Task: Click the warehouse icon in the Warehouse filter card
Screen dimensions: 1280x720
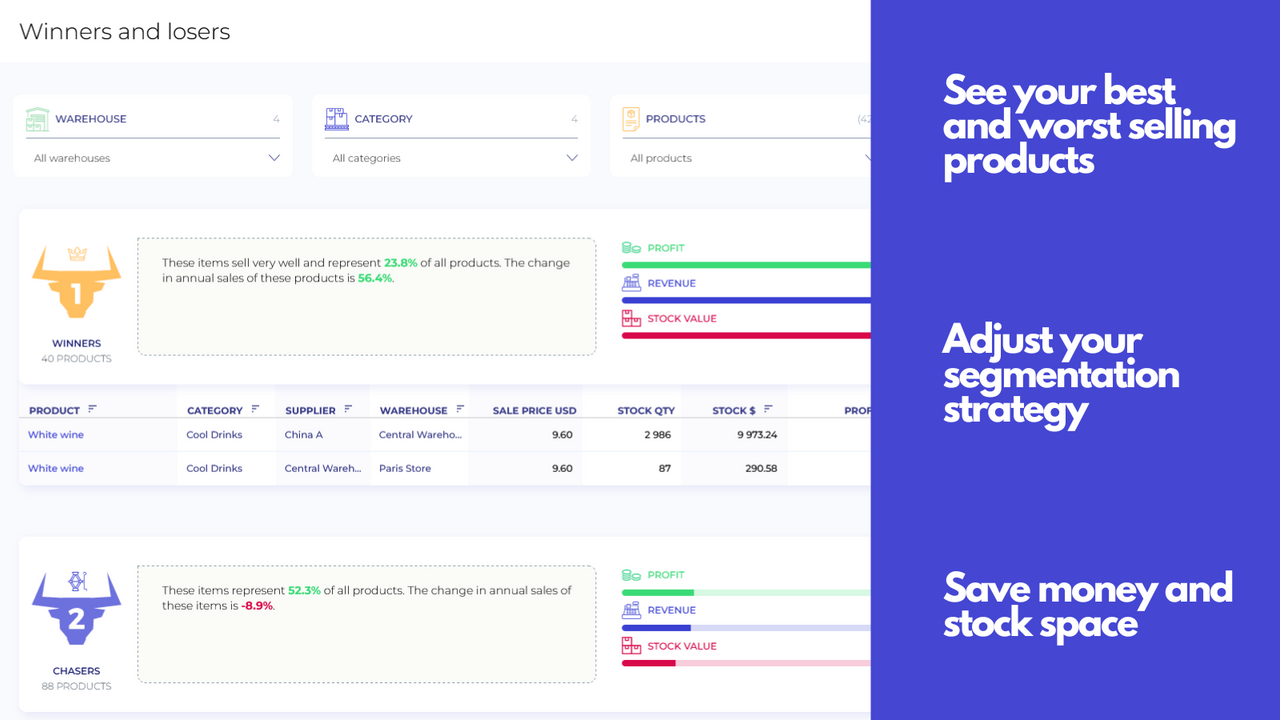Action: (x=38, y=119)
